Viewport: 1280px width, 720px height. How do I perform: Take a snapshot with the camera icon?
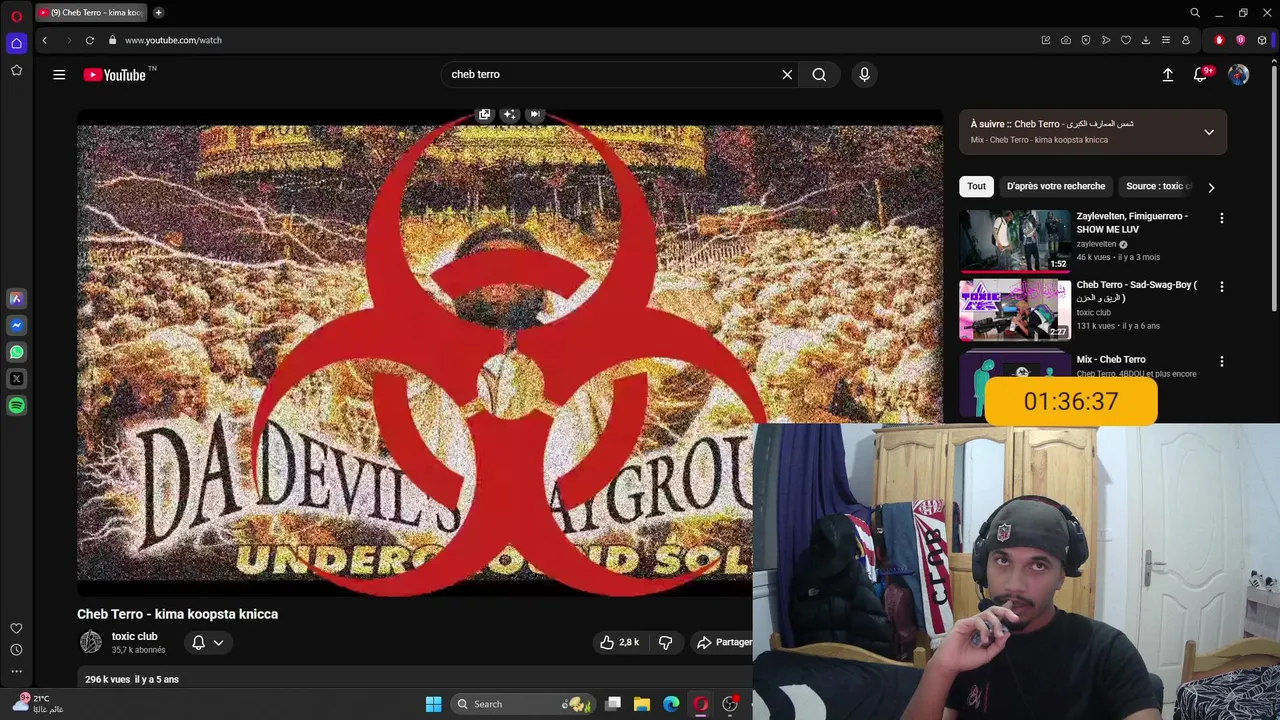tap(1066, 40)
